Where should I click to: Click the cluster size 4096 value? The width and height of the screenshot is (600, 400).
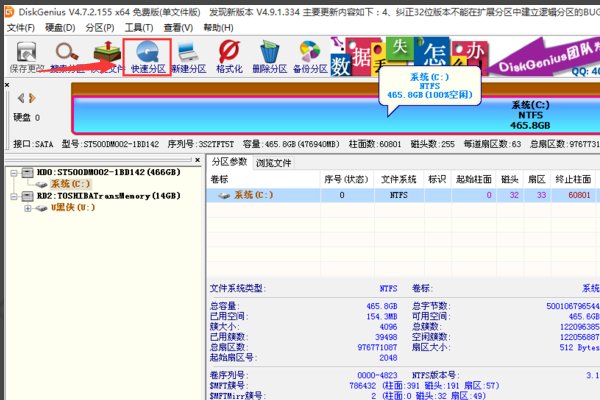pyautogui.click(x=388, y=327)
